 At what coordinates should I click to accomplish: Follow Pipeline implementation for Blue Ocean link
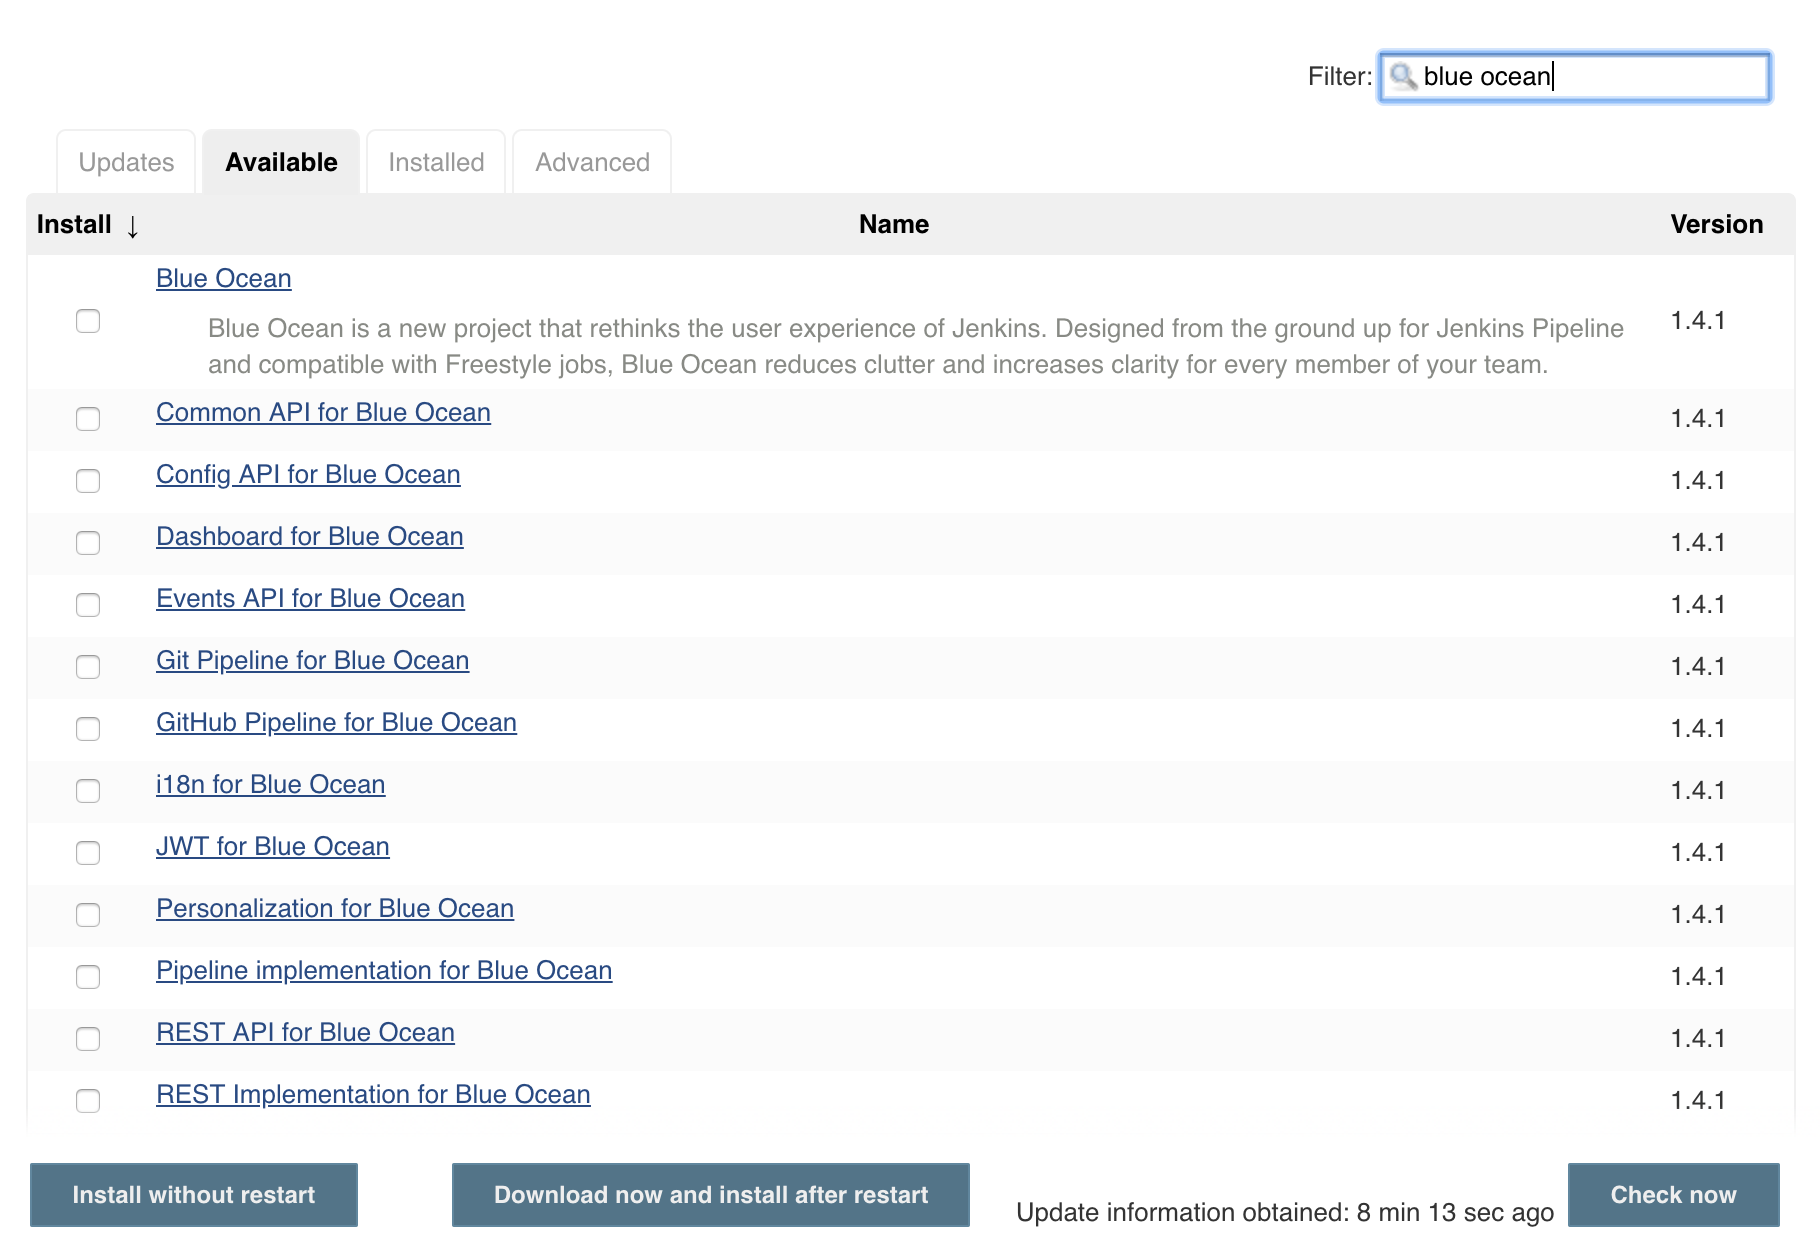(384, 970)
